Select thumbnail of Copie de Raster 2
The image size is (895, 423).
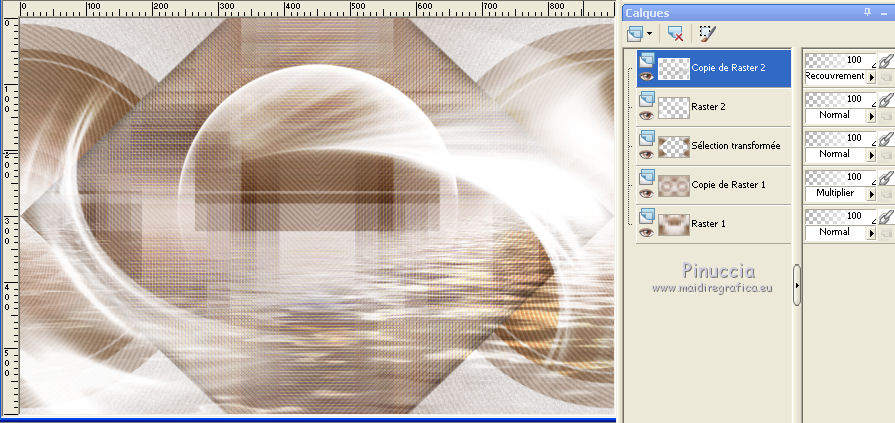pos(674,69)
